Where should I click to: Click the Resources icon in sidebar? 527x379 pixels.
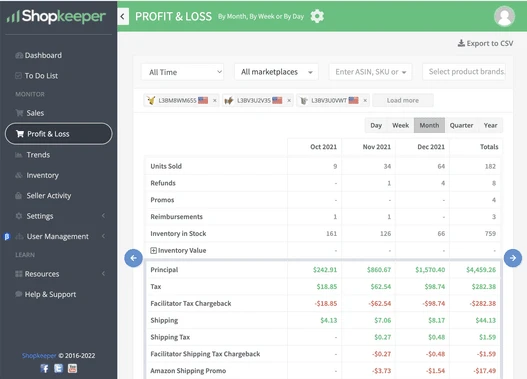[19, 274]
